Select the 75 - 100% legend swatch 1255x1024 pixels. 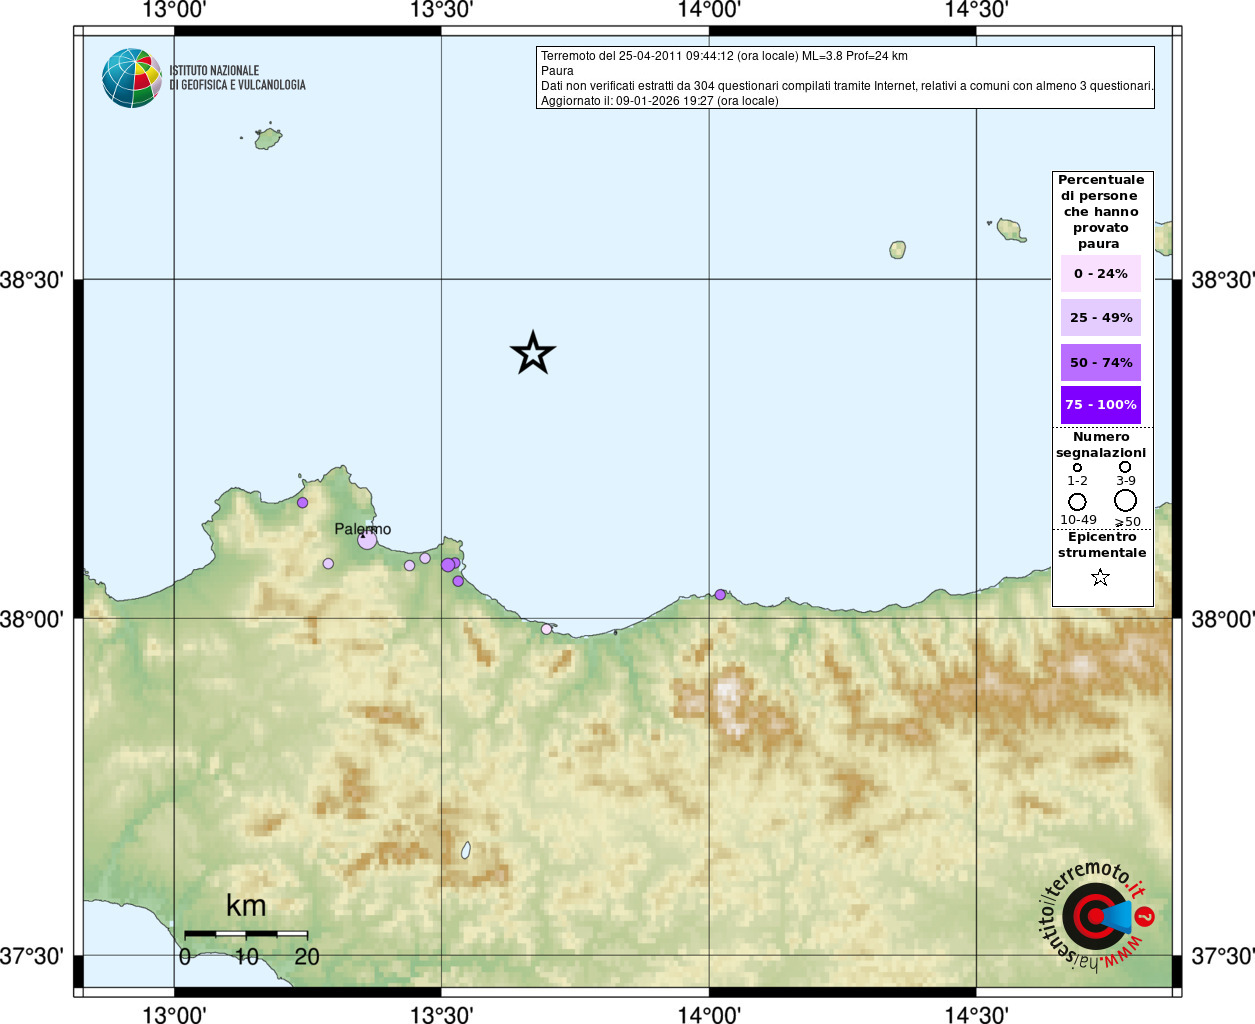pyautogui.click(x=1101, y=405)
